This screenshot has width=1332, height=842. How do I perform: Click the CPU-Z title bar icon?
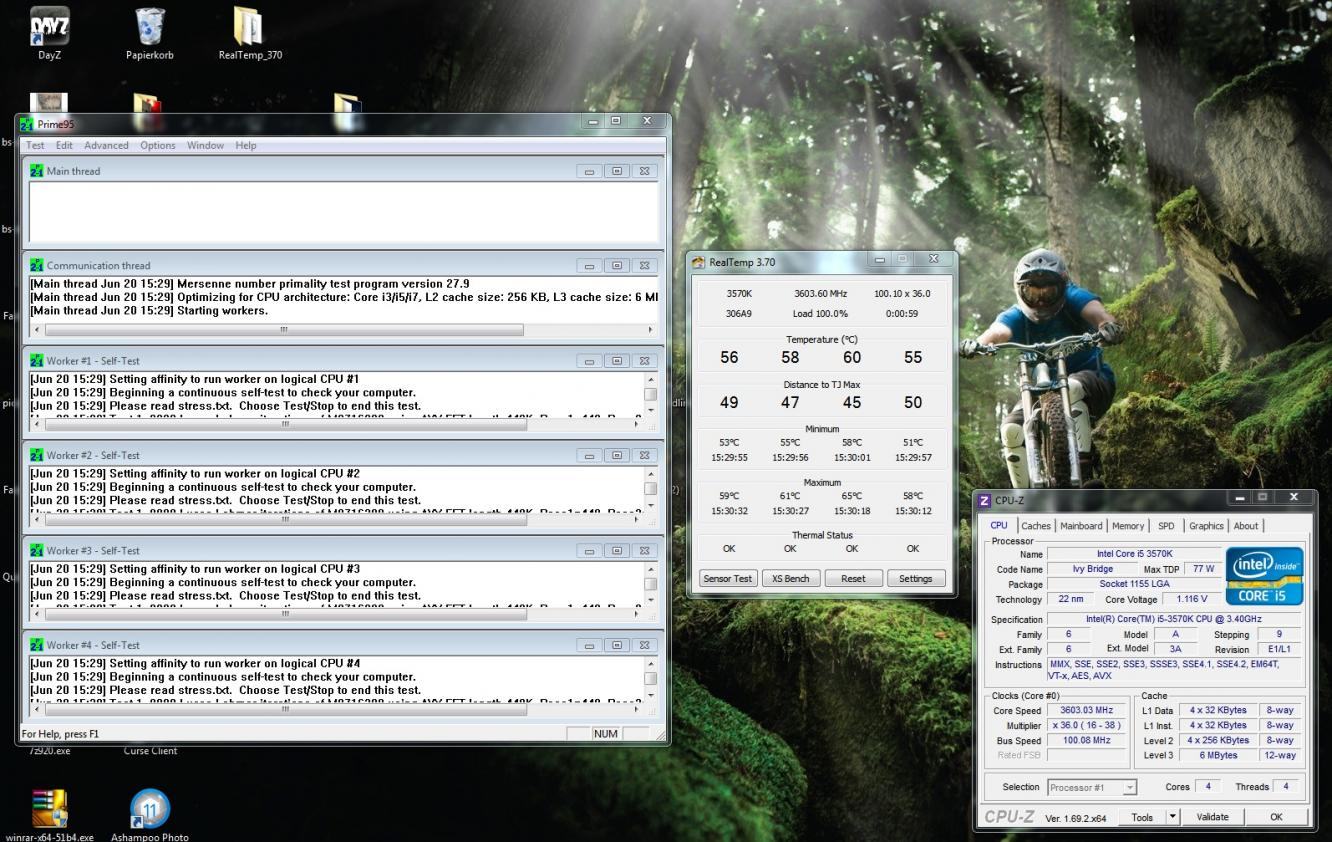pos(985,500)
